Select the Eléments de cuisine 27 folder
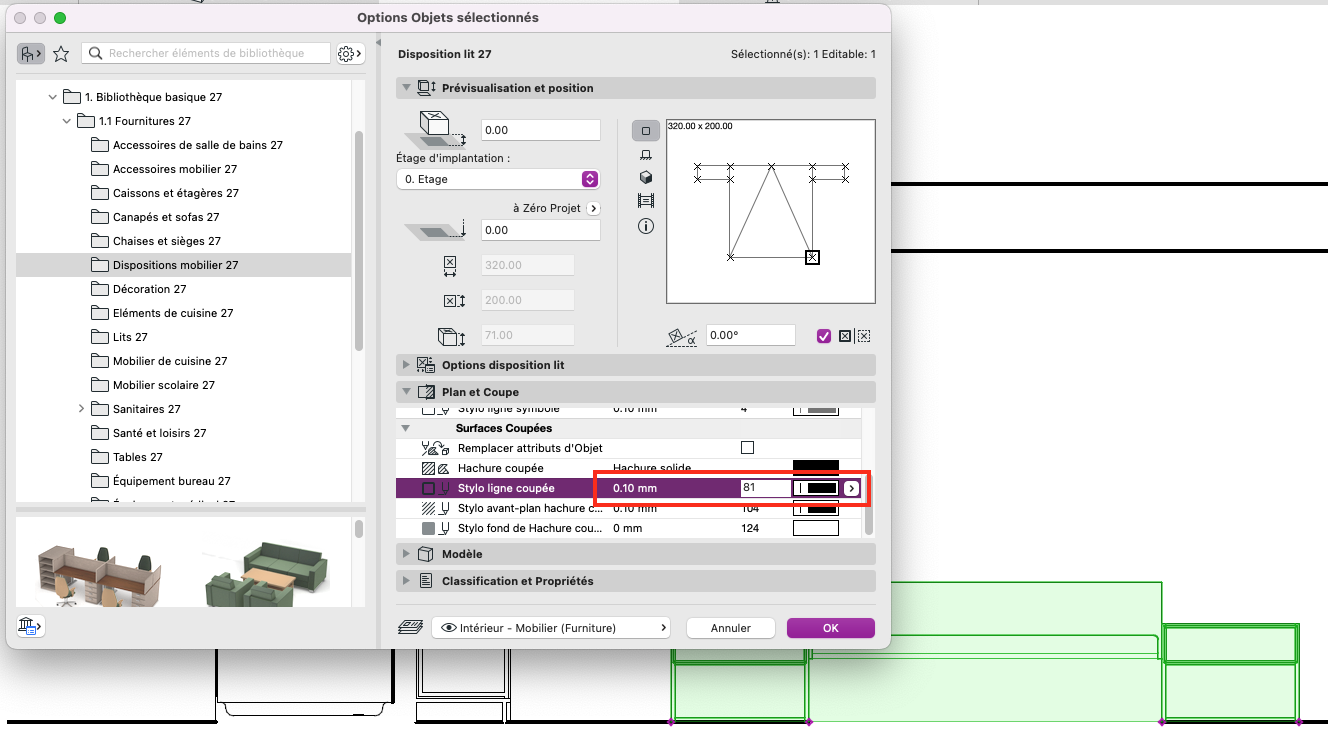1328x753 pixels. 184,313
